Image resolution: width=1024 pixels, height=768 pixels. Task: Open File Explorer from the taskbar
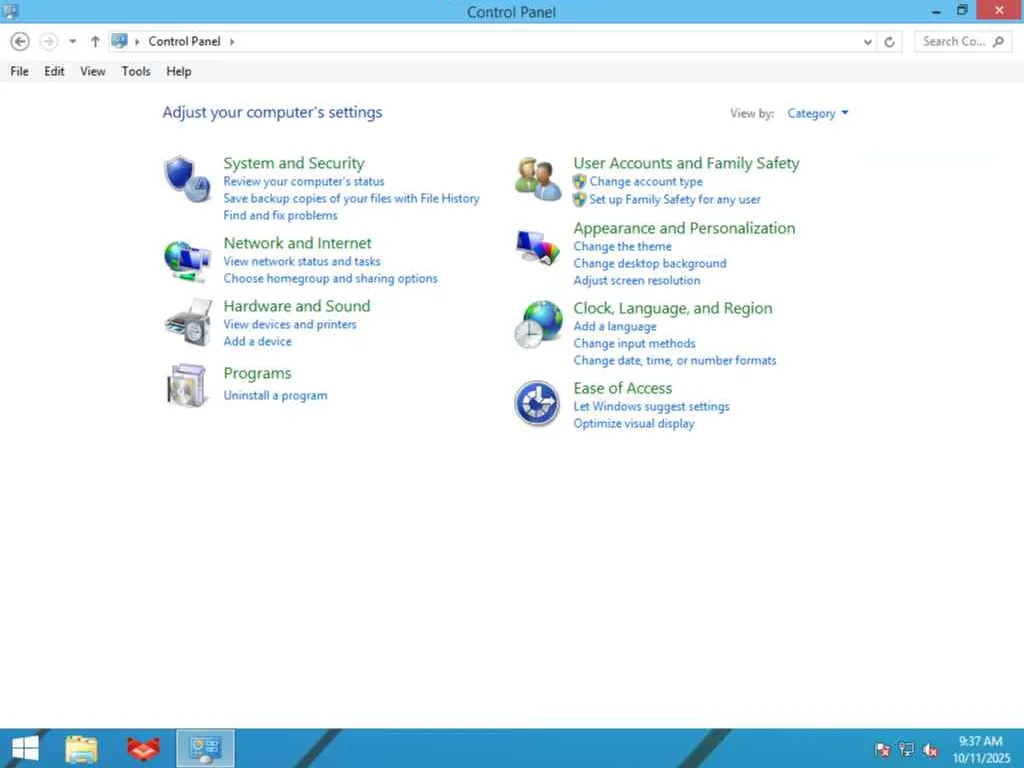coord(82,749)
